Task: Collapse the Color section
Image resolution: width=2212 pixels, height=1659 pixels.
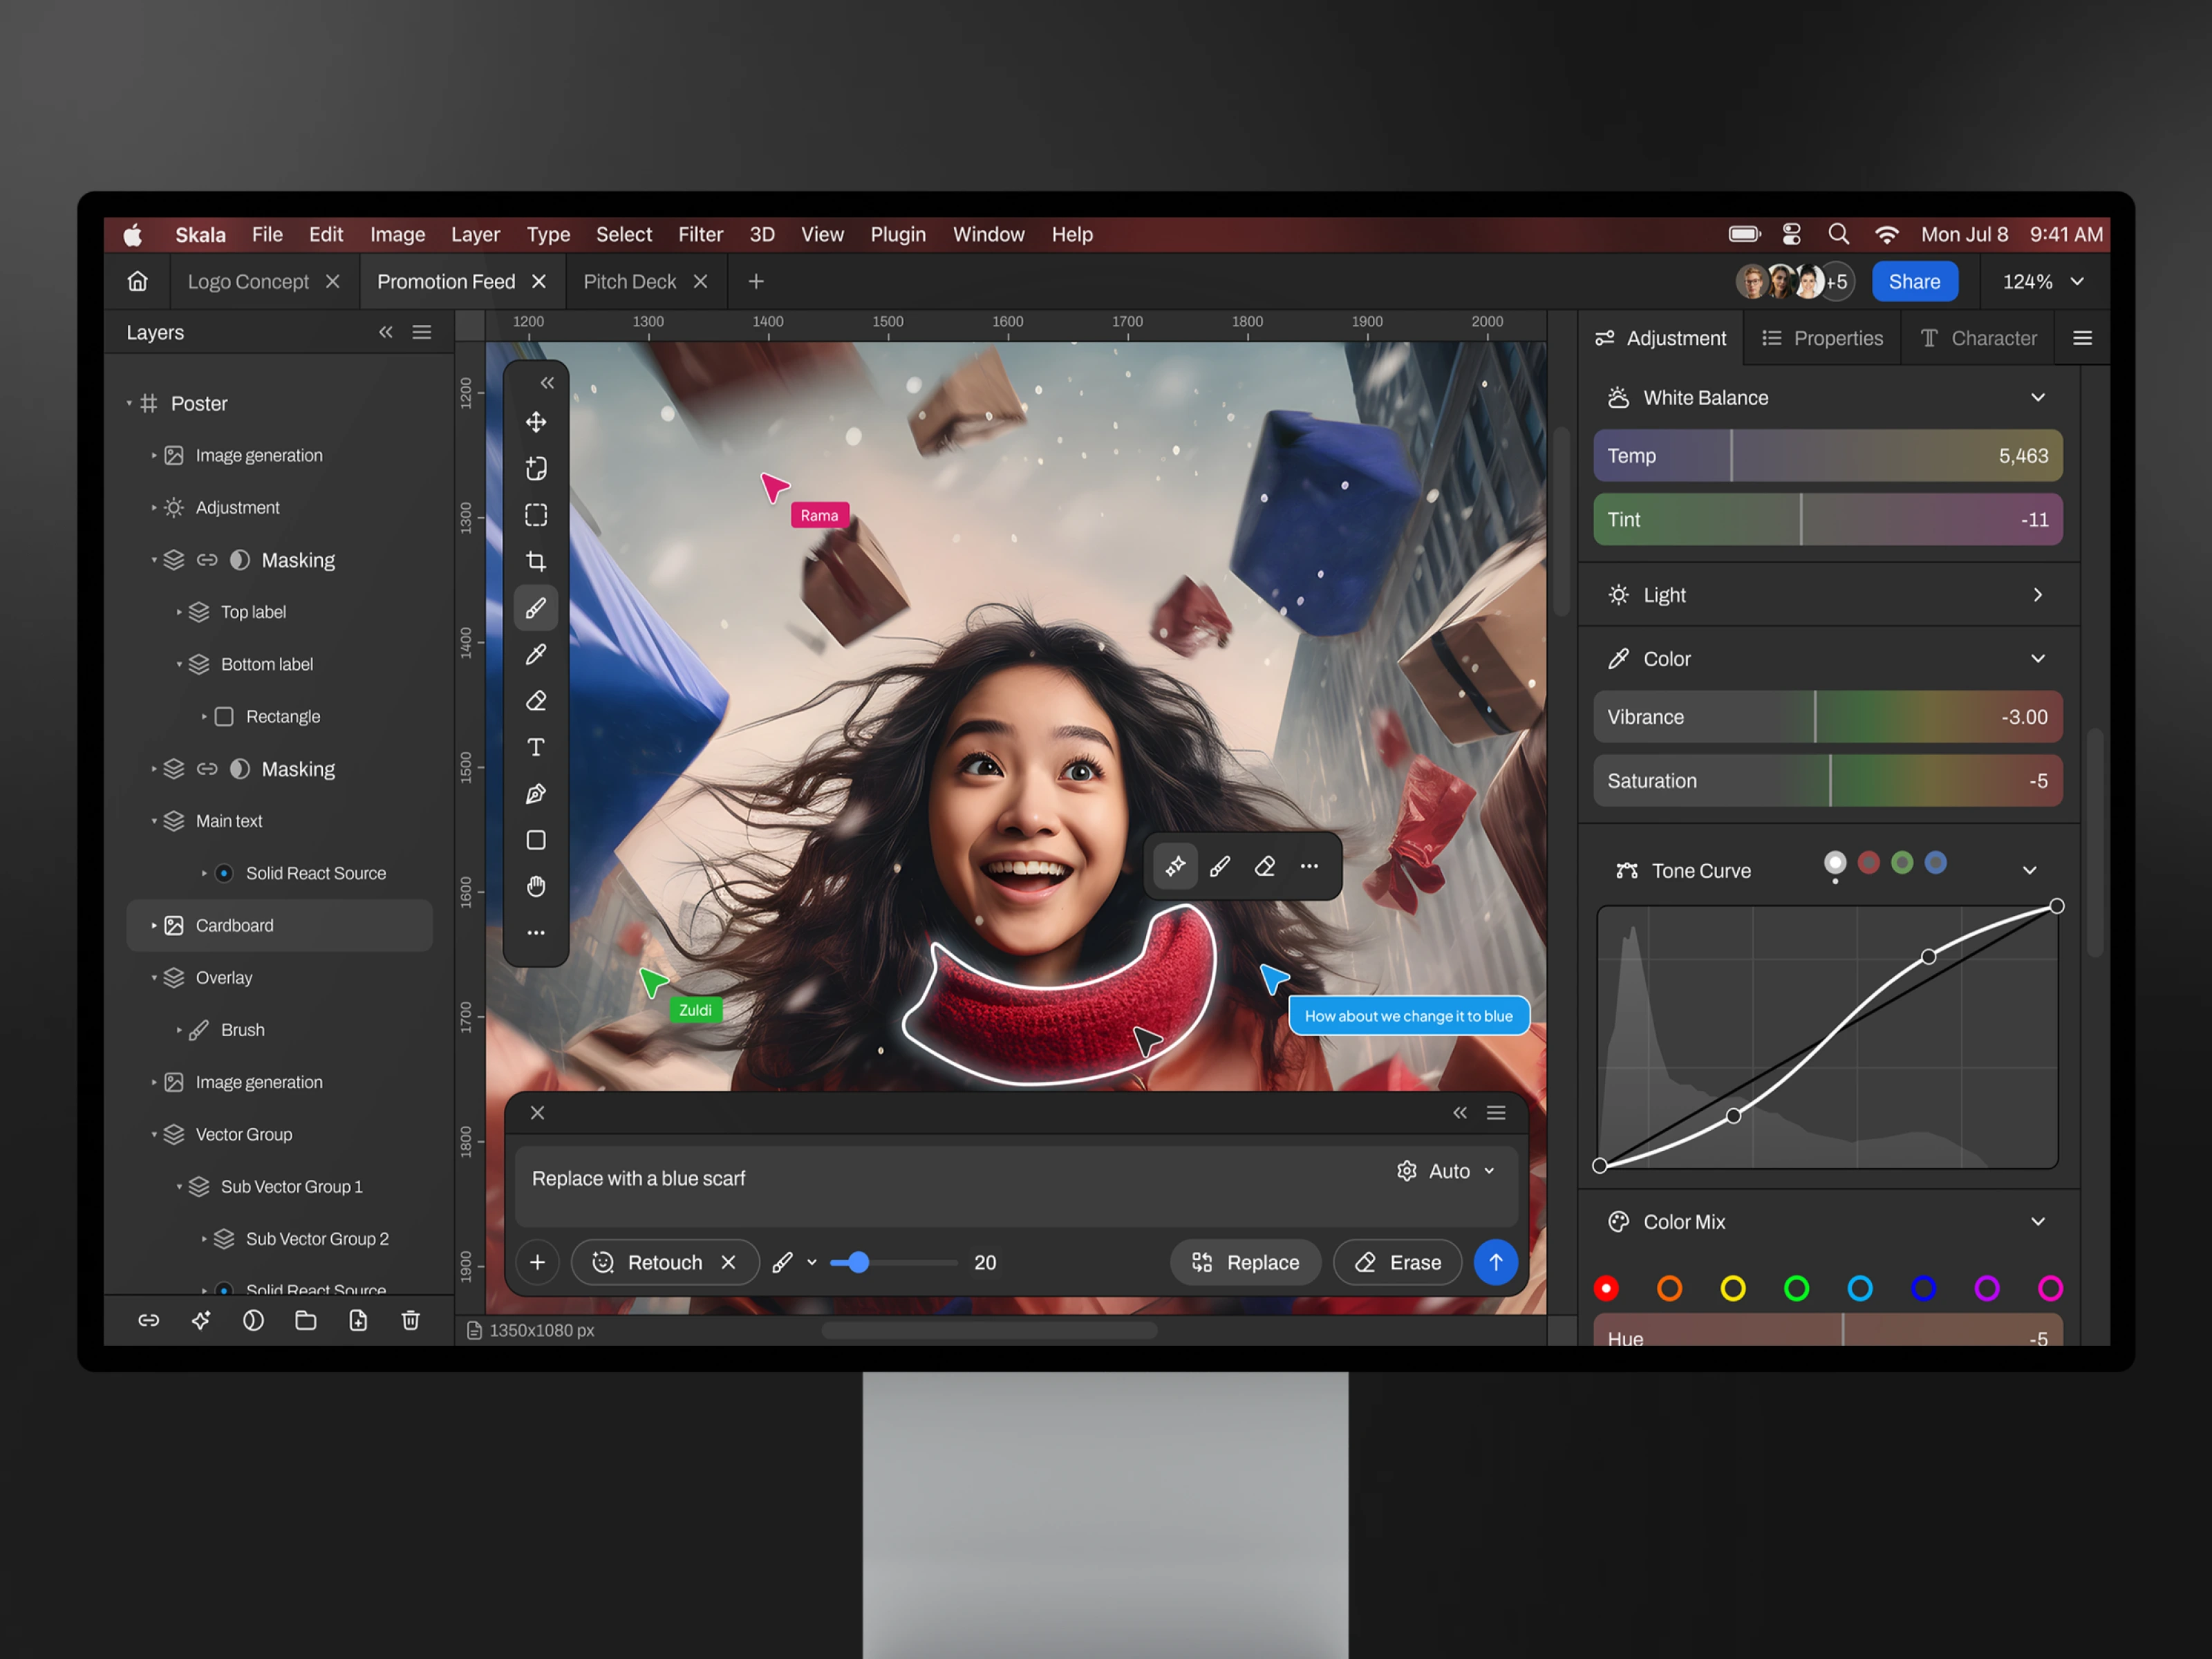Action: coord(2038,658)
